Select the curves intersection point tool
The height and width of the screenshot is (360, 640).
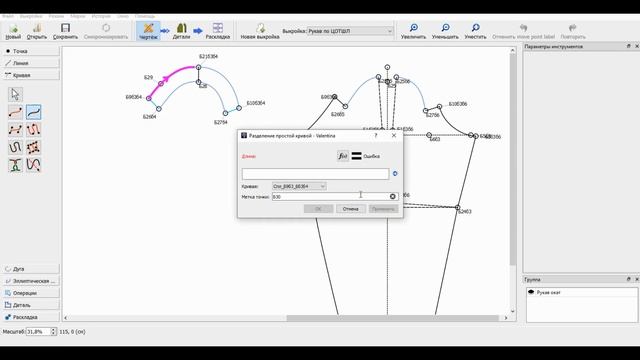click(x=15, y=165)
